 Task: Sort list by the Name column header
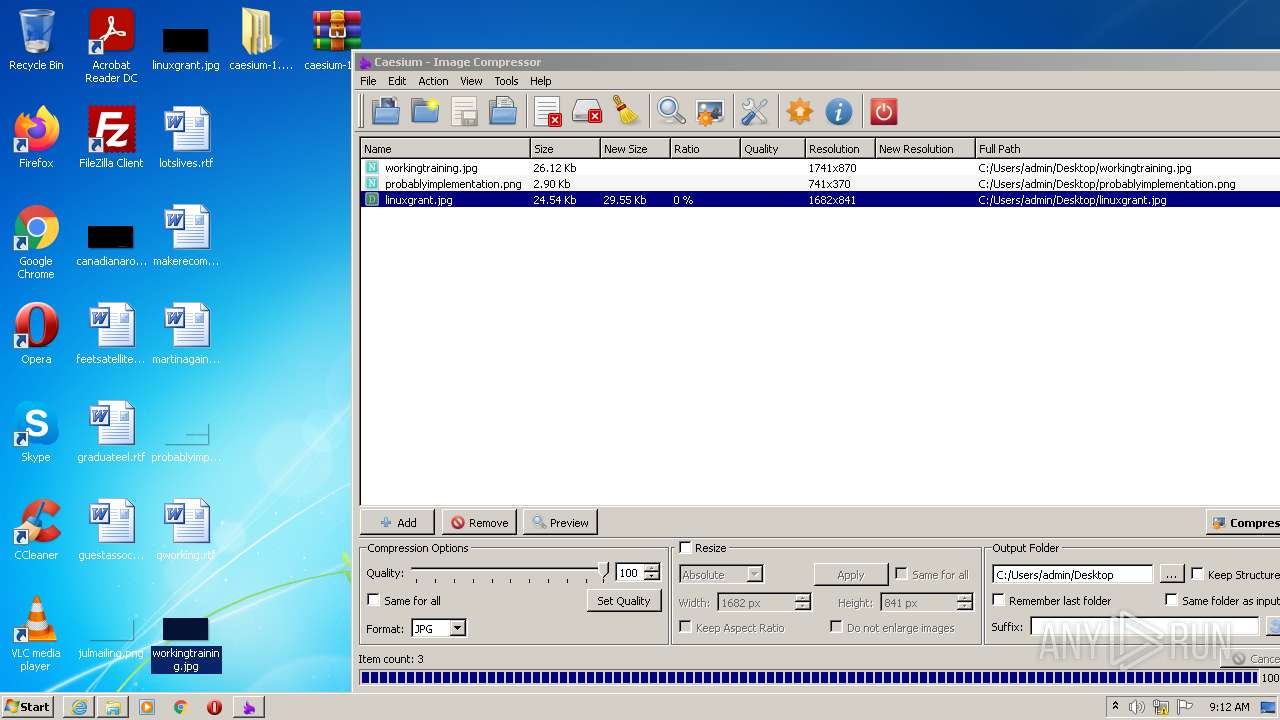pos(445,148)
